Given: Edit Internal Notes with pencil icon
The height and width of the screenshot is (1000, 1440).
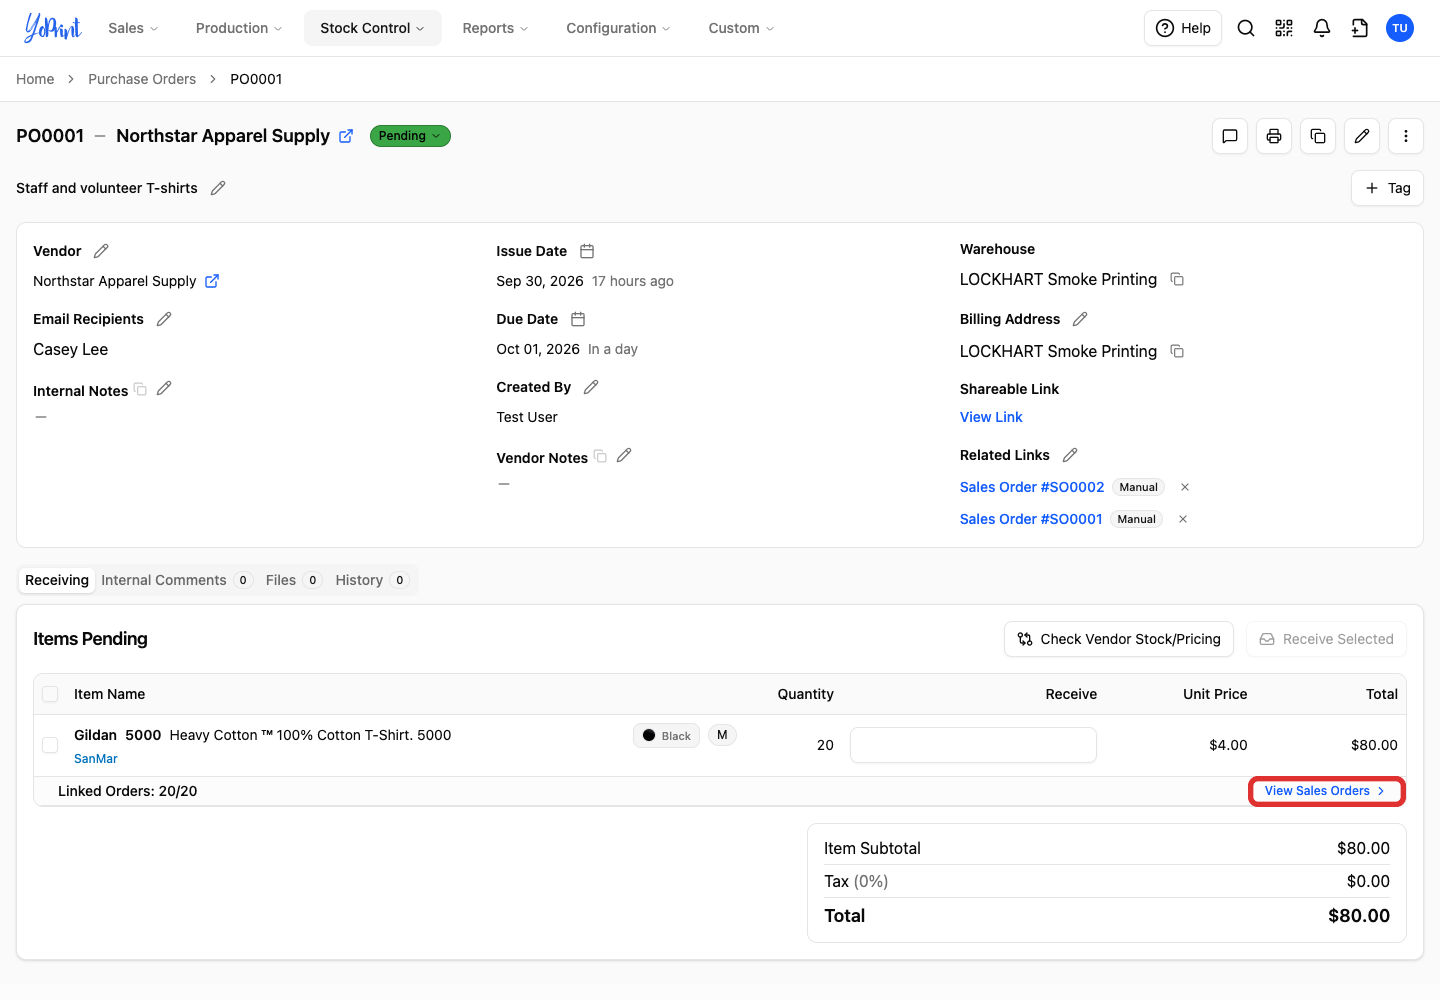Looking at the screenshot, I should click(x=164, y=388).
